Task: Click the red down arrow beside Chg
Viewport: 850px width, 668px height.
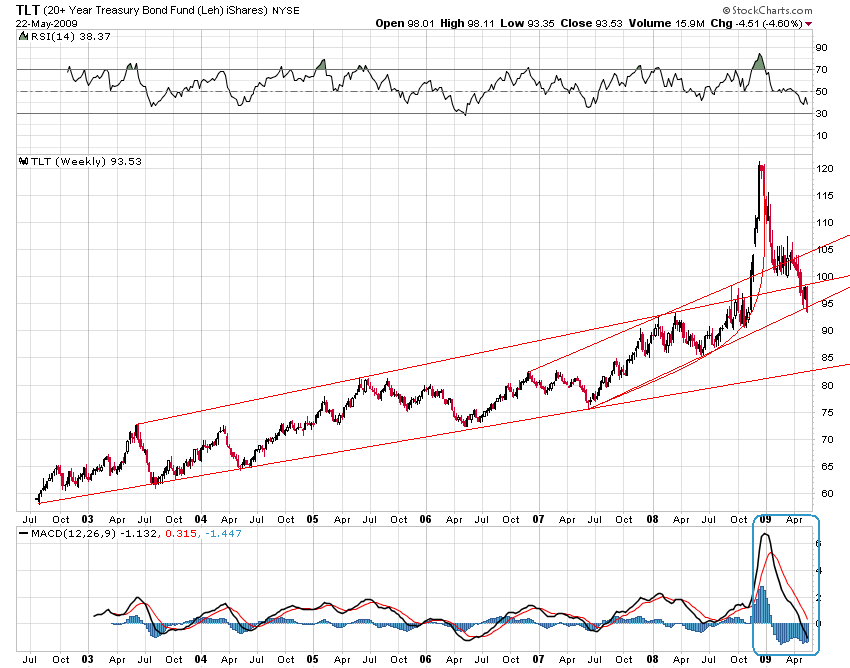Action: [x=809, y=24]
